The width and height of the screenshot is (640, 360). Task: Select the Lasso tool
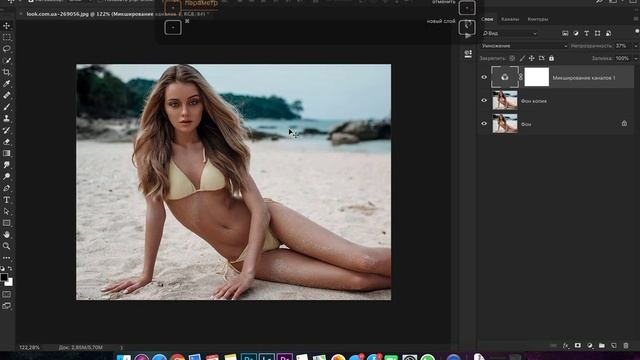point(7,49)
